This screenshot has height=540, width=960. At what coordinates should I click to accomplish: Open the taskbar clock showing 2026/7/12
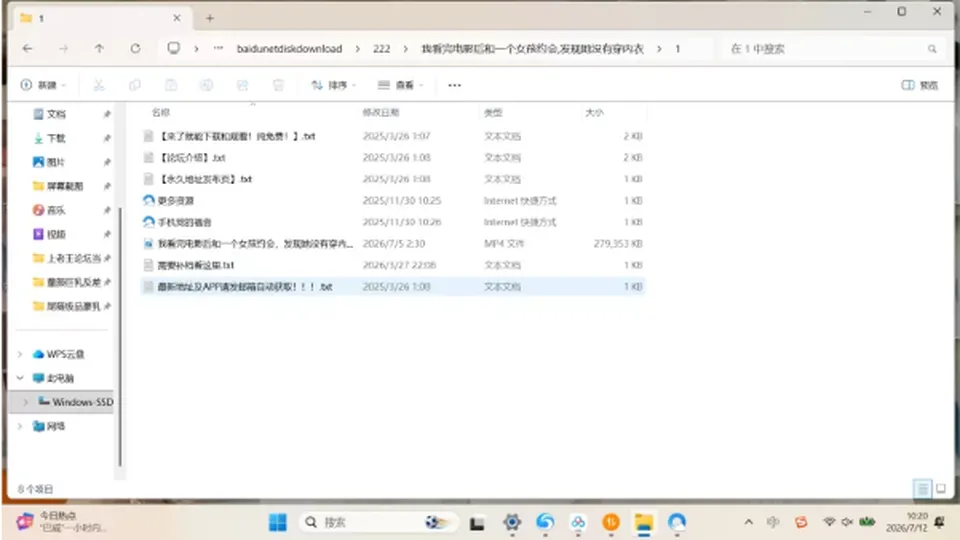[907, 522]
